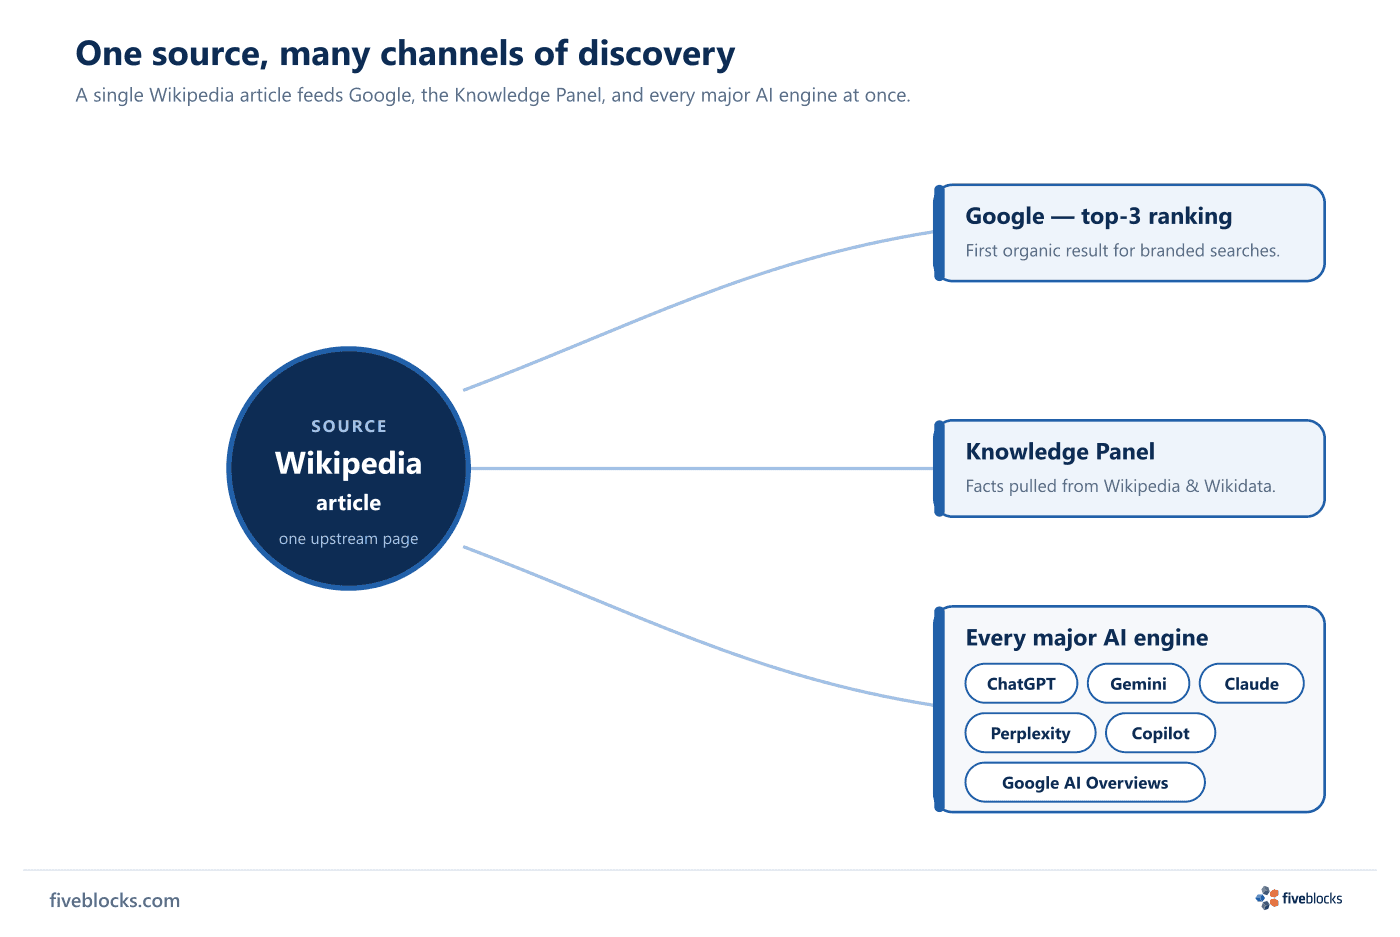Click the 'One source, many channels of discovery' title
Screen dimensions: 1400x937
click(405, 53)
